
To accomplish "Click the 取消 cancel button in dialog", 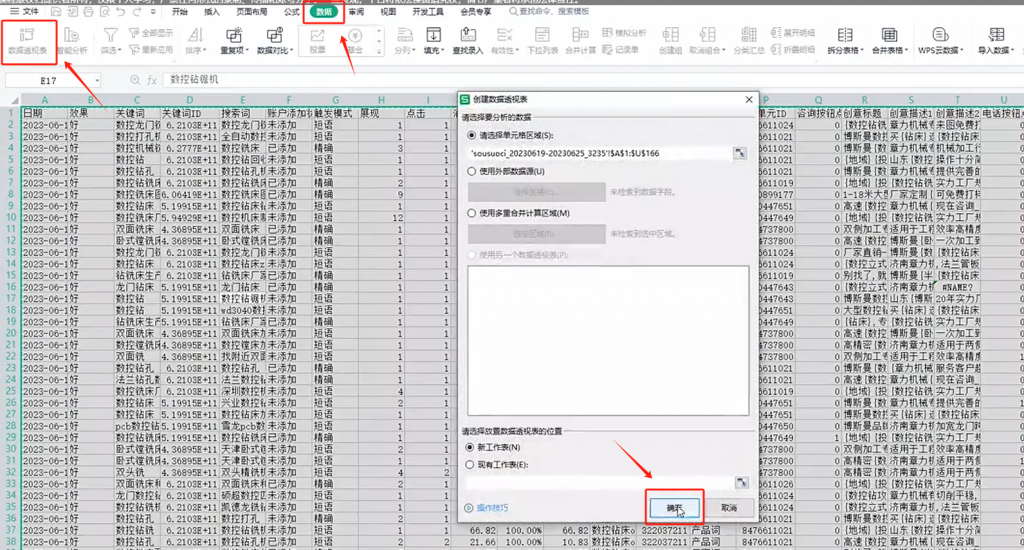I will (x=729, y=508).
